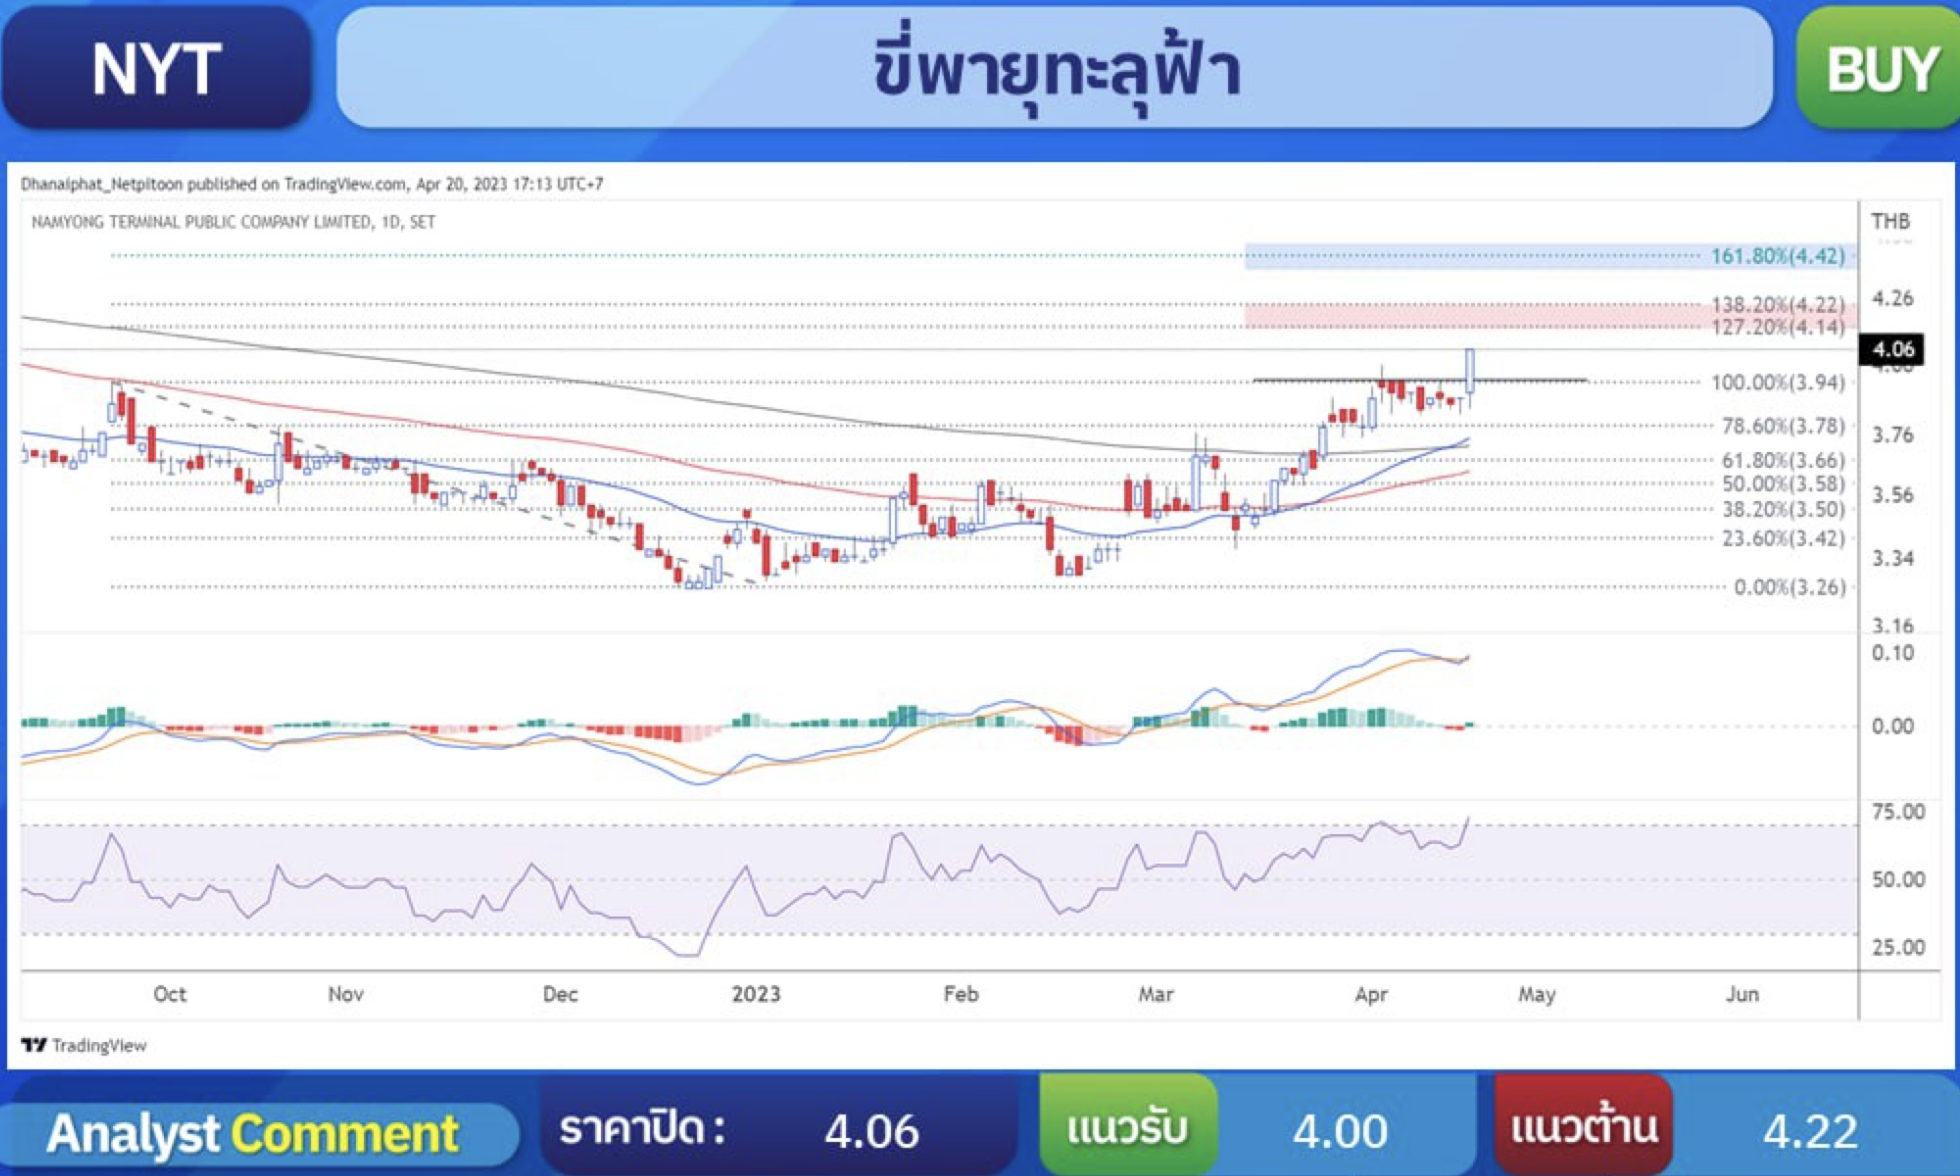Viewport: 1960px width, 1176px height.
Task: Click the 38.20%(3.50) Fibonacci label
Action: [x=1782, y=509]
